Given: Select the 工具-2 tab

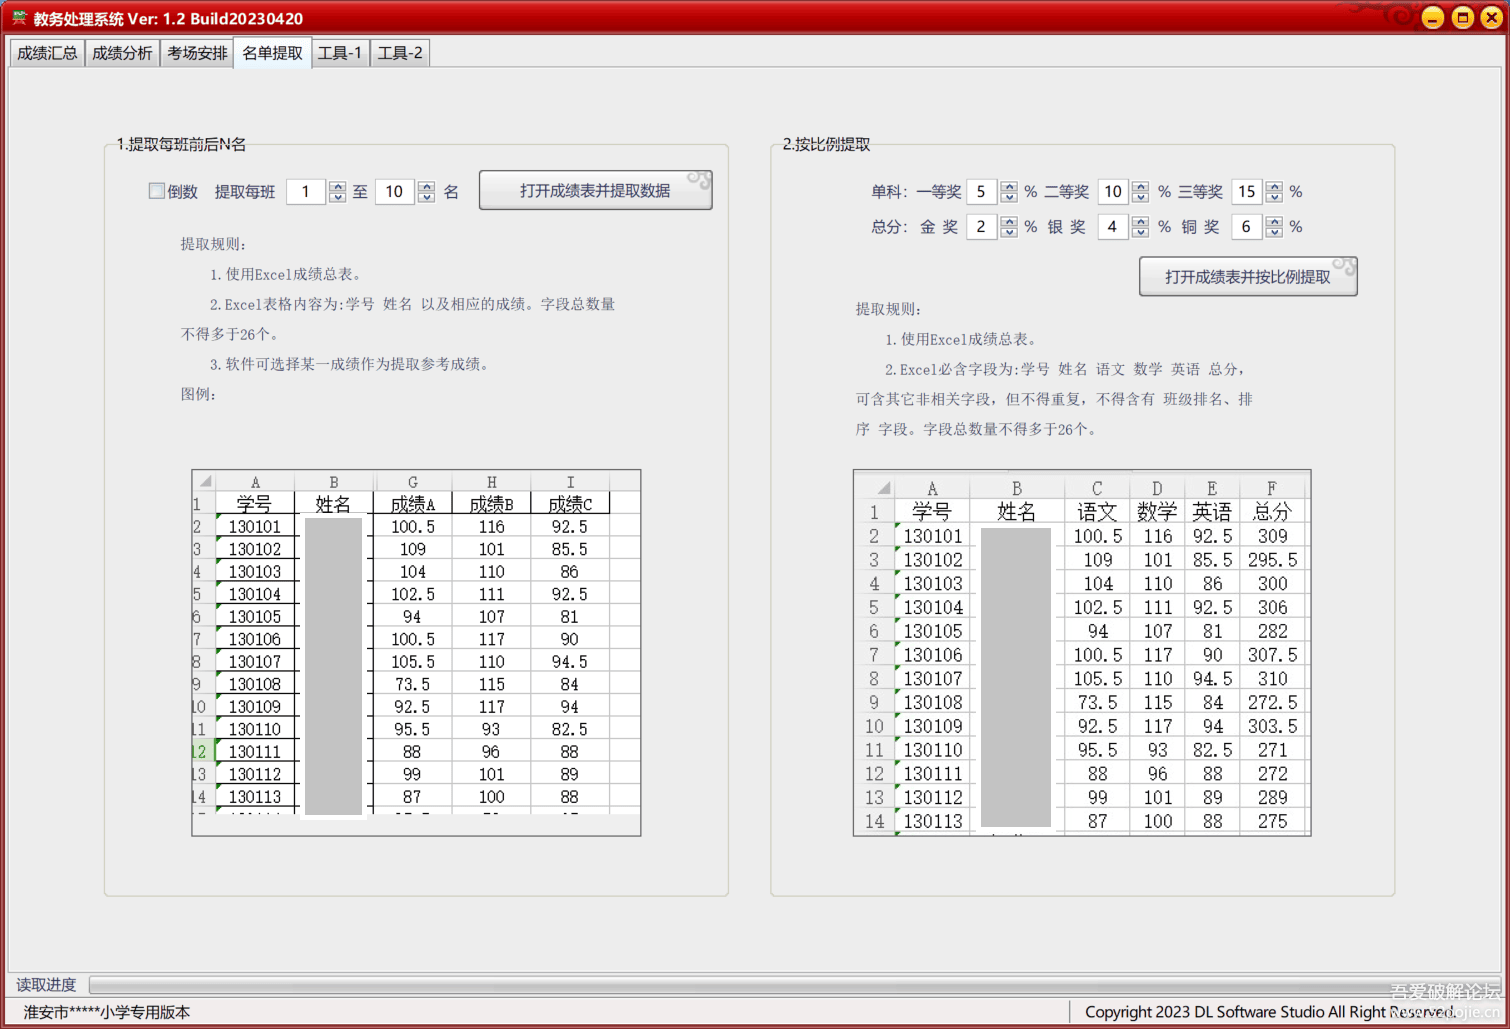Looking at the screenshot, I should 399,52.
